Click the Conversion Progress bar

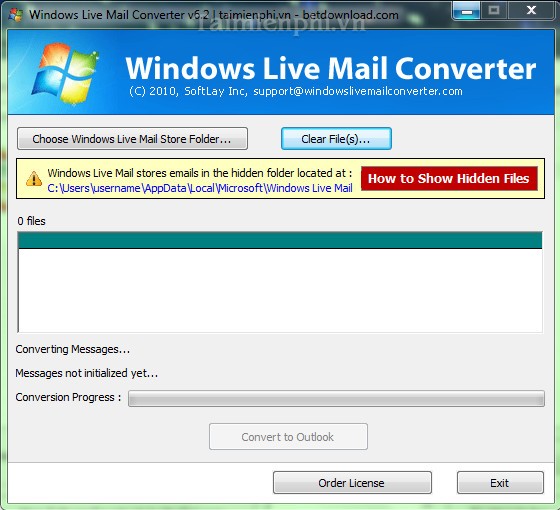point(336,398)
